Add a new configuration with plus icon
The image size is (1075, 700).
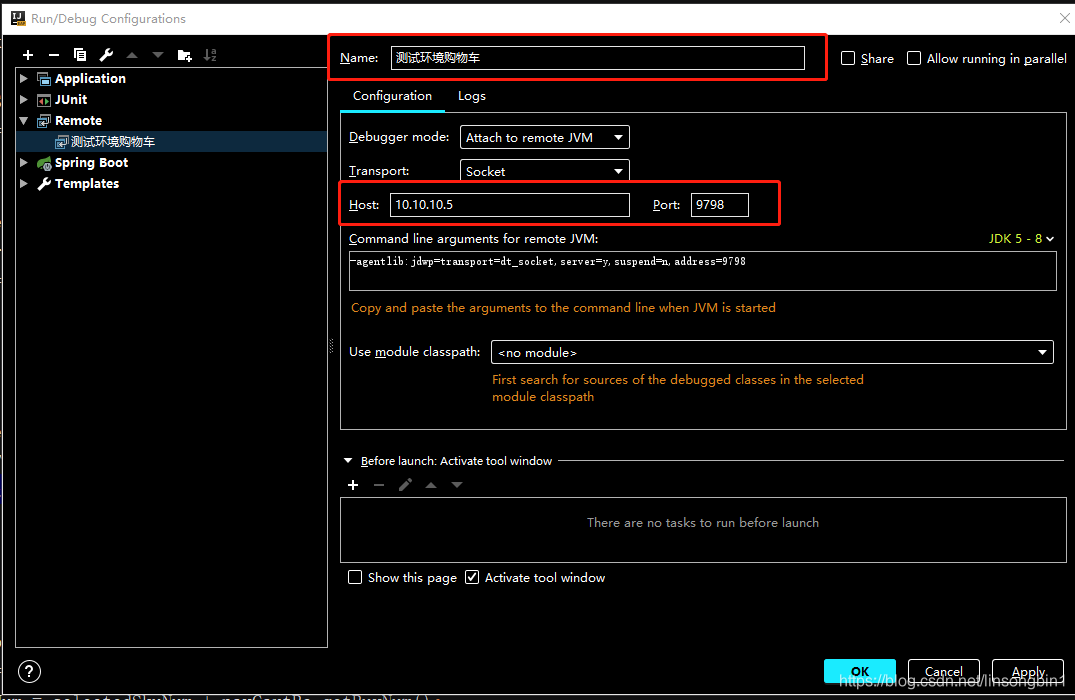point(27,55)
